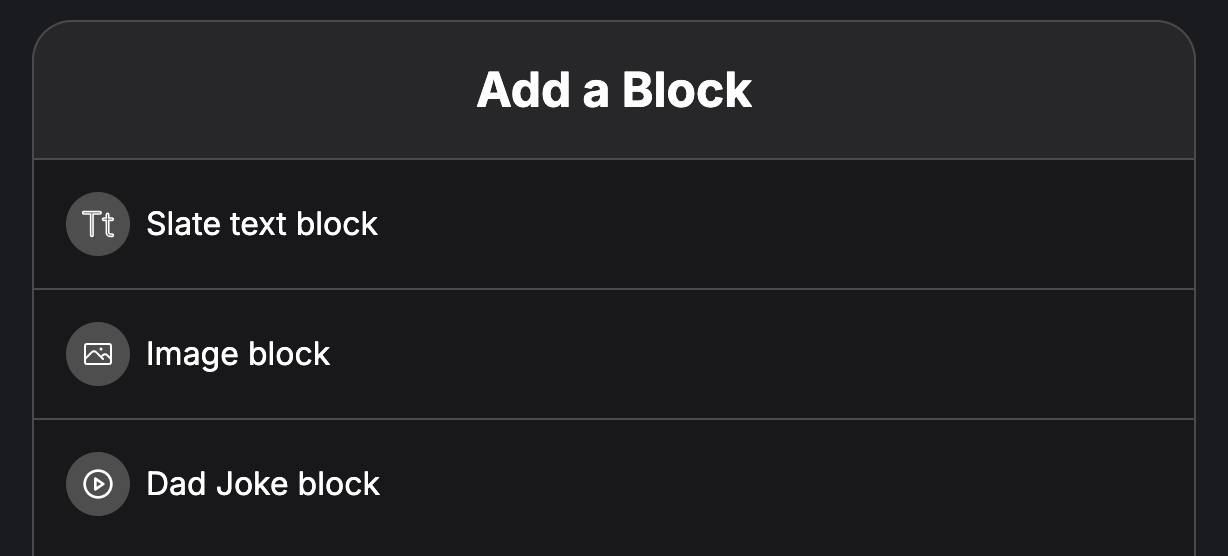Click empty space in the Image block row
Image resolution: width=1228 pixels, height=556 pixels.
coord(760,354)
